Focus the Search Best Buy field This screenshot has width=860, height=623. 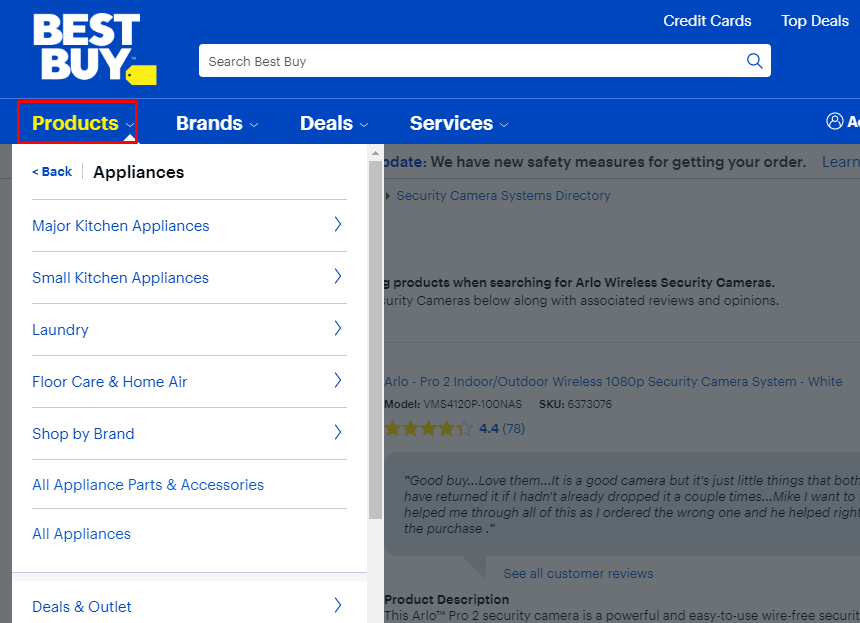484,61
